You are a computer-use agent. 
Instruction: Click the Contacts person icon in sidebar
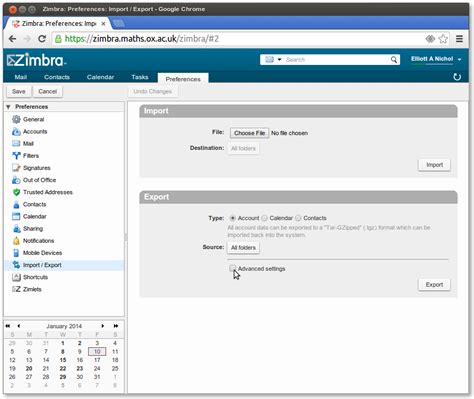[16, 204]
